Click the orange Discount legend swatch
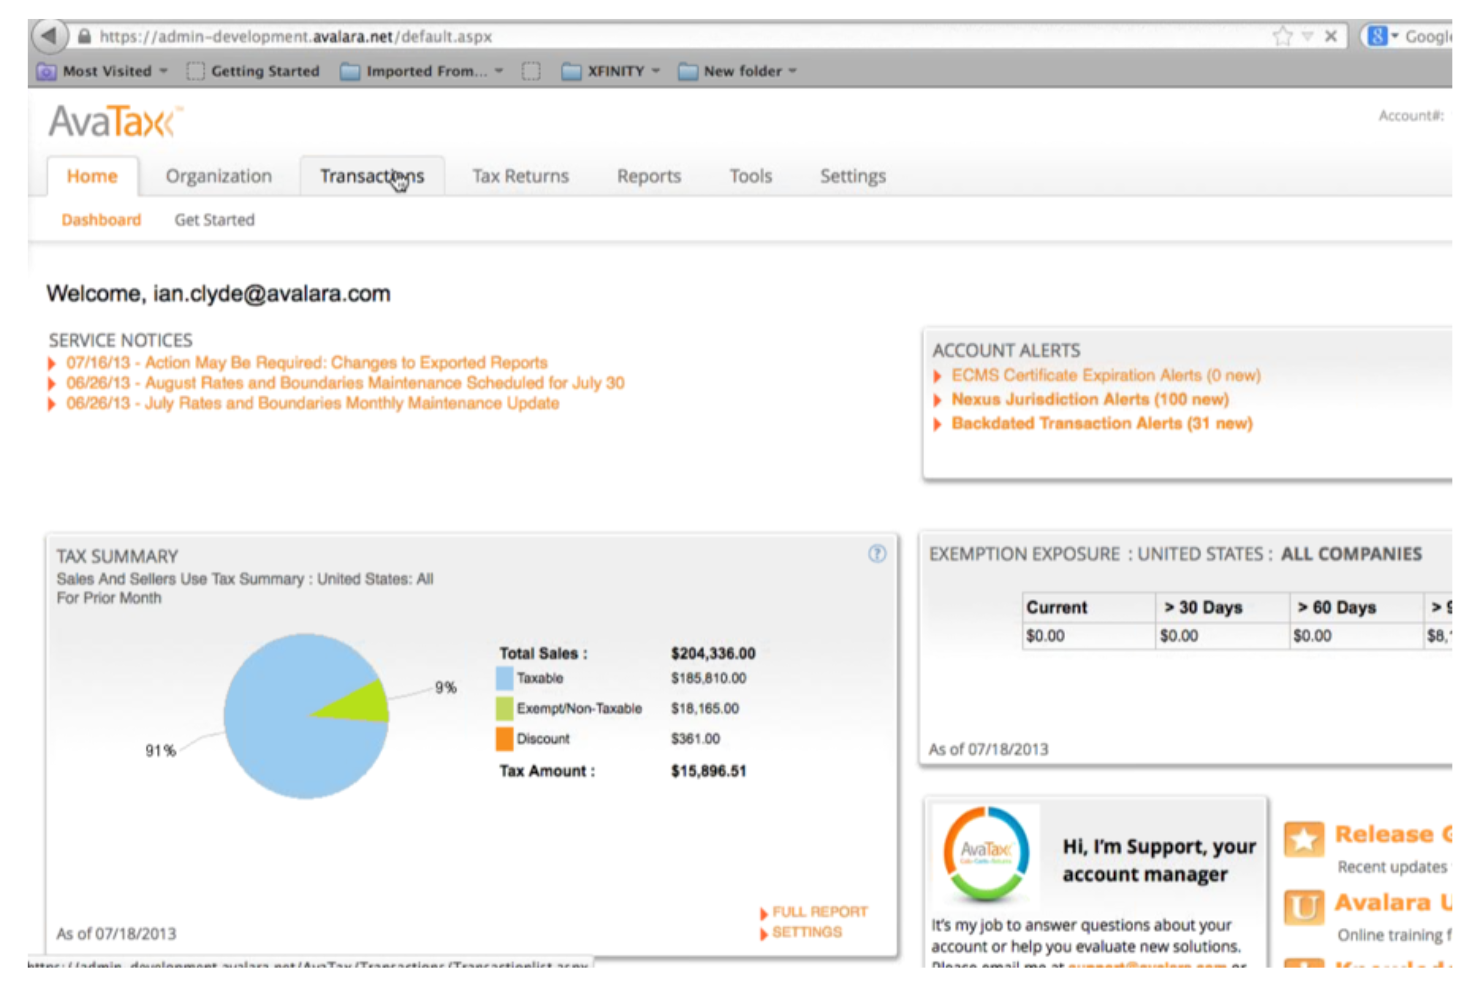The width and height of the screenshot is (1480, 987). click(x=504, y=739)
